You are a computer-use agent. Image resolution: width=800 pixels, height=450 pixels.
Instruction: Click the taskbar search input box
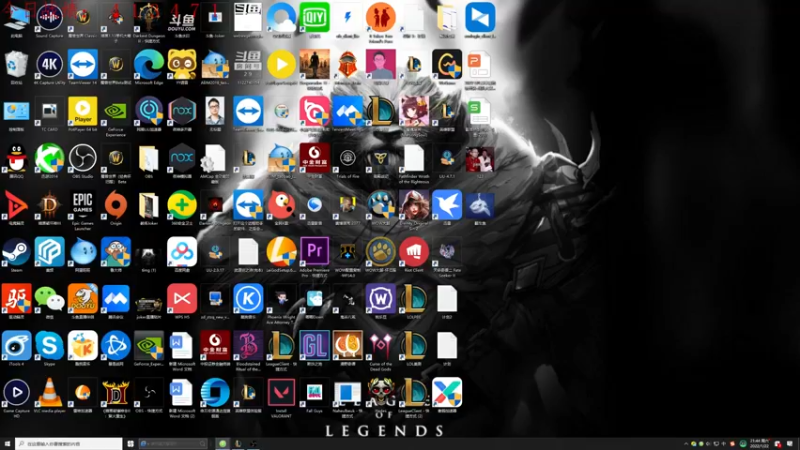[x=69, y=444]
